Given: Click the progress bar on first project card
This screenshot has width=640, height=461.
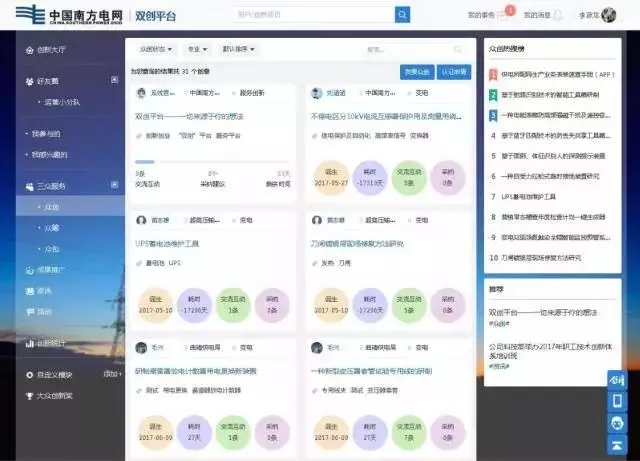Looking at the screenshot, I should click(212, 162).
